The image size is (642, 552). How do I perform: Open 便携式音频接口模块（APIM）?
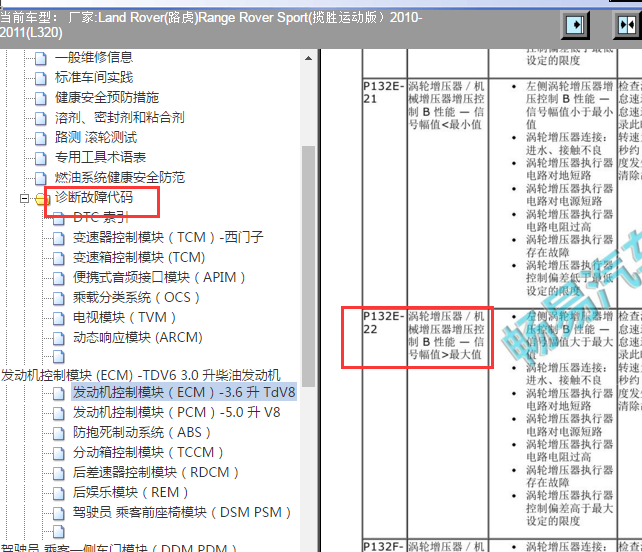coord(159,277)
